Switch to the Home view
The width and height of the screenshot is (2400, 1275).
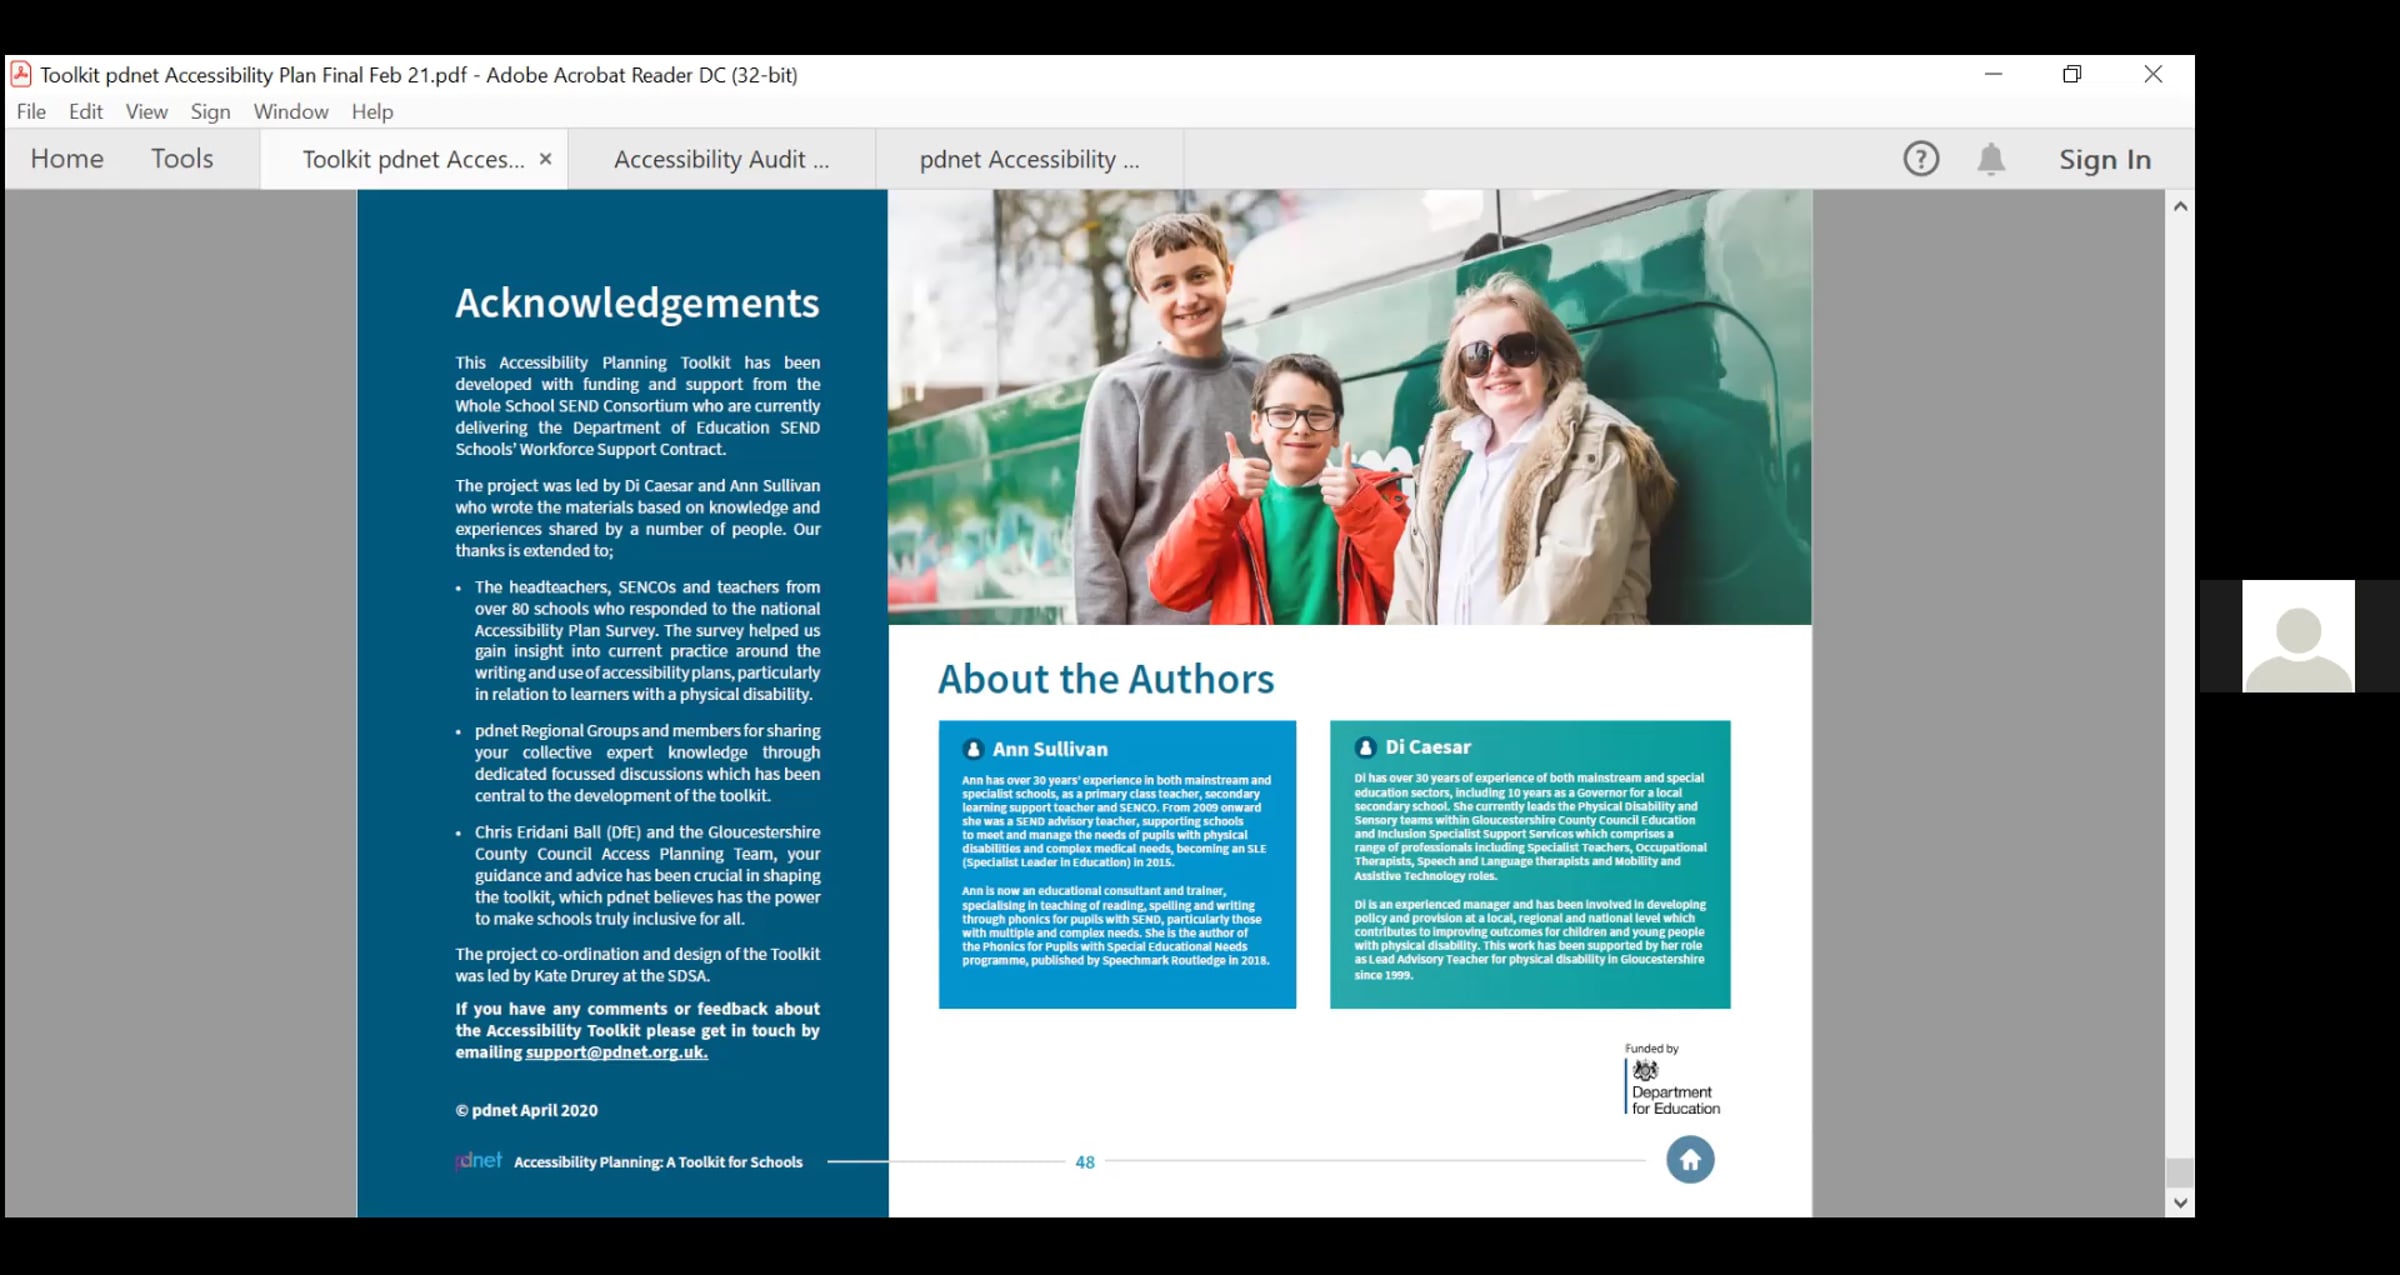point(67,158)
